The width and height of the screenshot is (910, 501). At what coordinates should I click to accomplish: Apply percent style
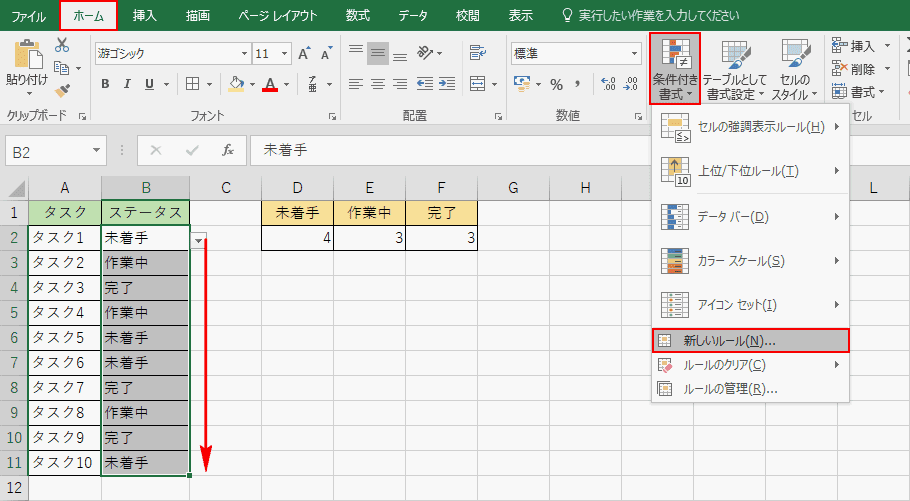[x=557, y=85]
